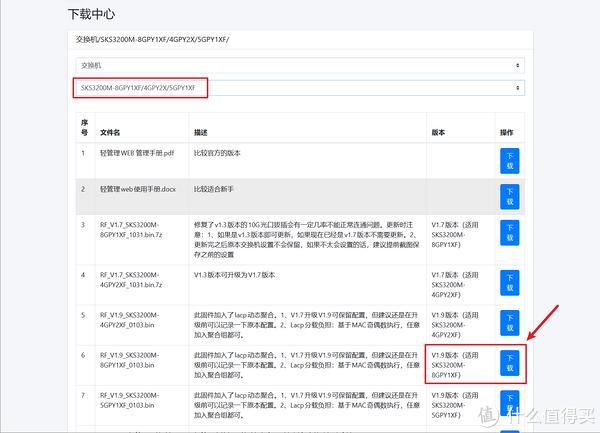Select breadcrumb text 交换机/SKS3200M-8GPY1XF/4GPY2X/5GPY1XF/
The height and width of the screenshot is (433, 600).
click(152, 39)
